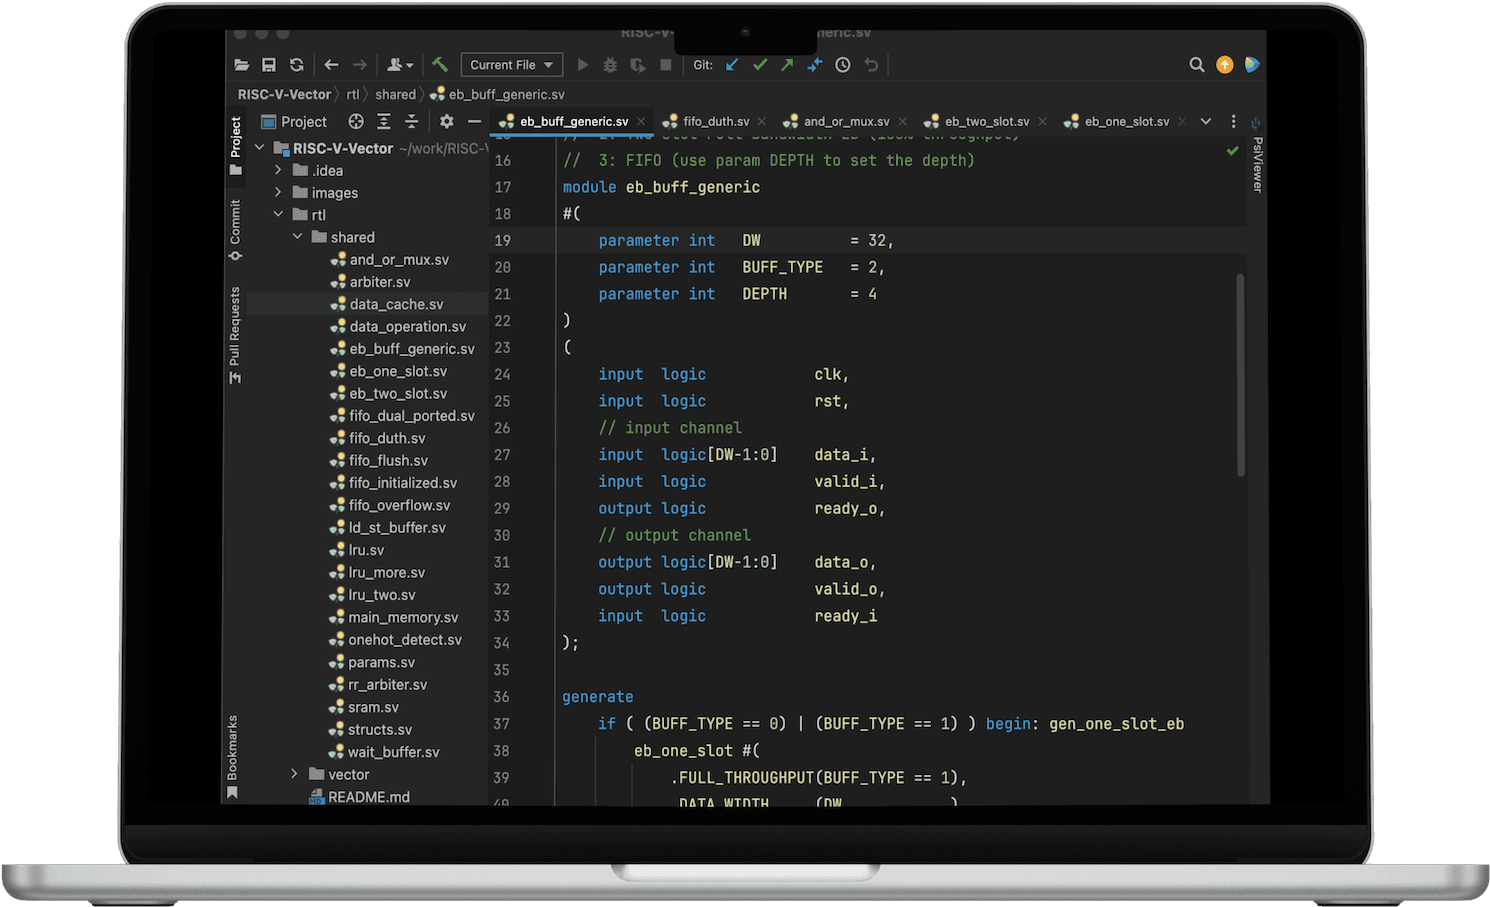Collapse the shared folder in Project tree

[297, 237]
